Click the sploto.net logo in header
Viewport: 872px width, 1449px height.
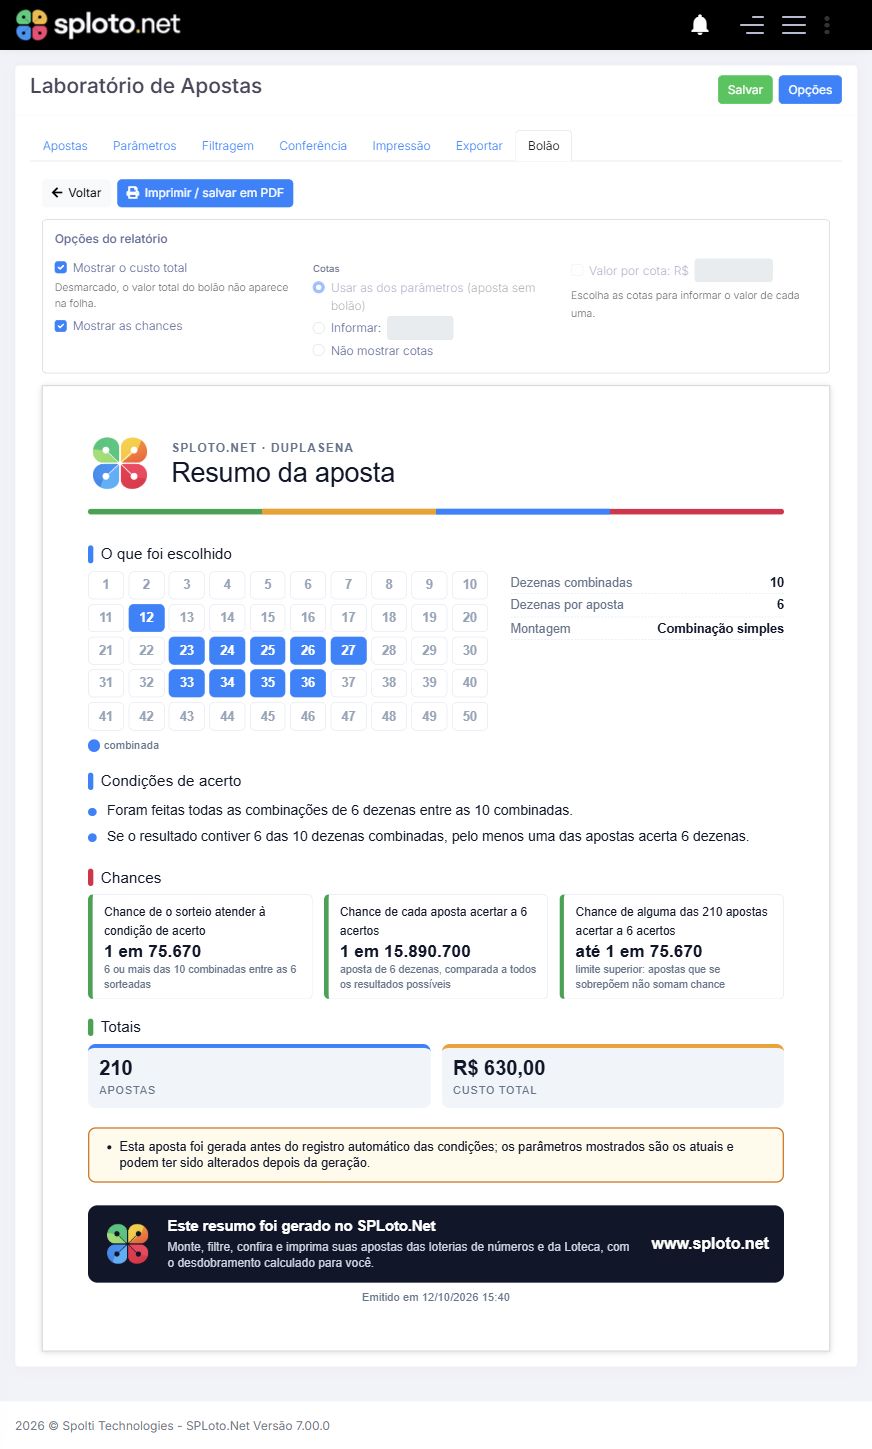point(98,24)
